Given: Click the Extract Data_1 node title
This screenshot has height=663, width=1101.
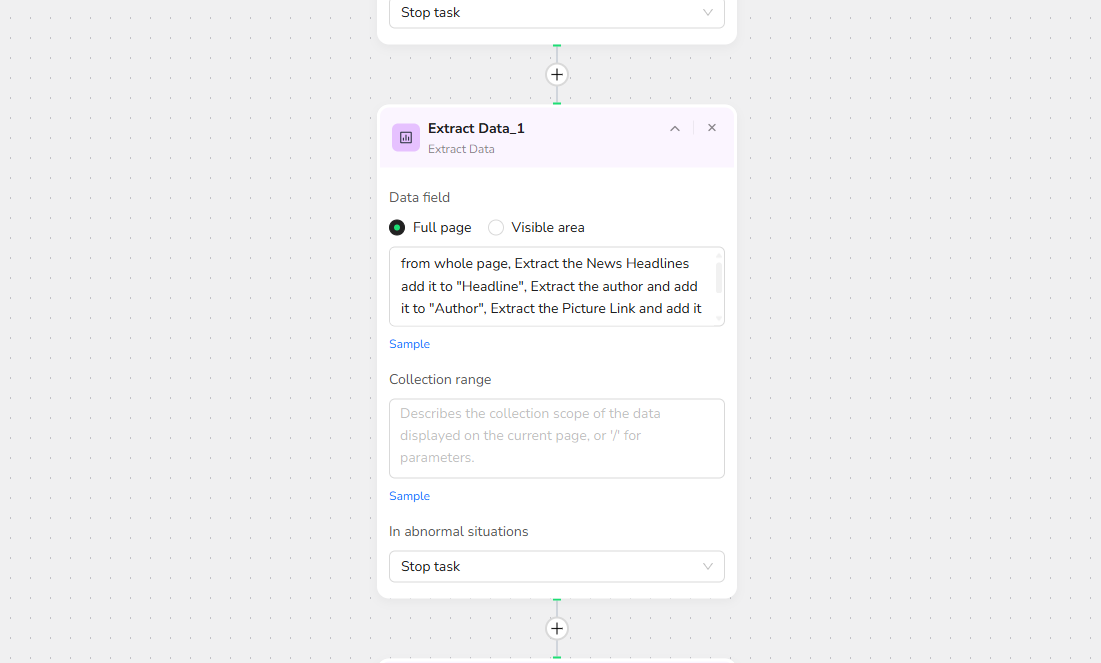Looking at the screenshot, I should coord(476,129).
